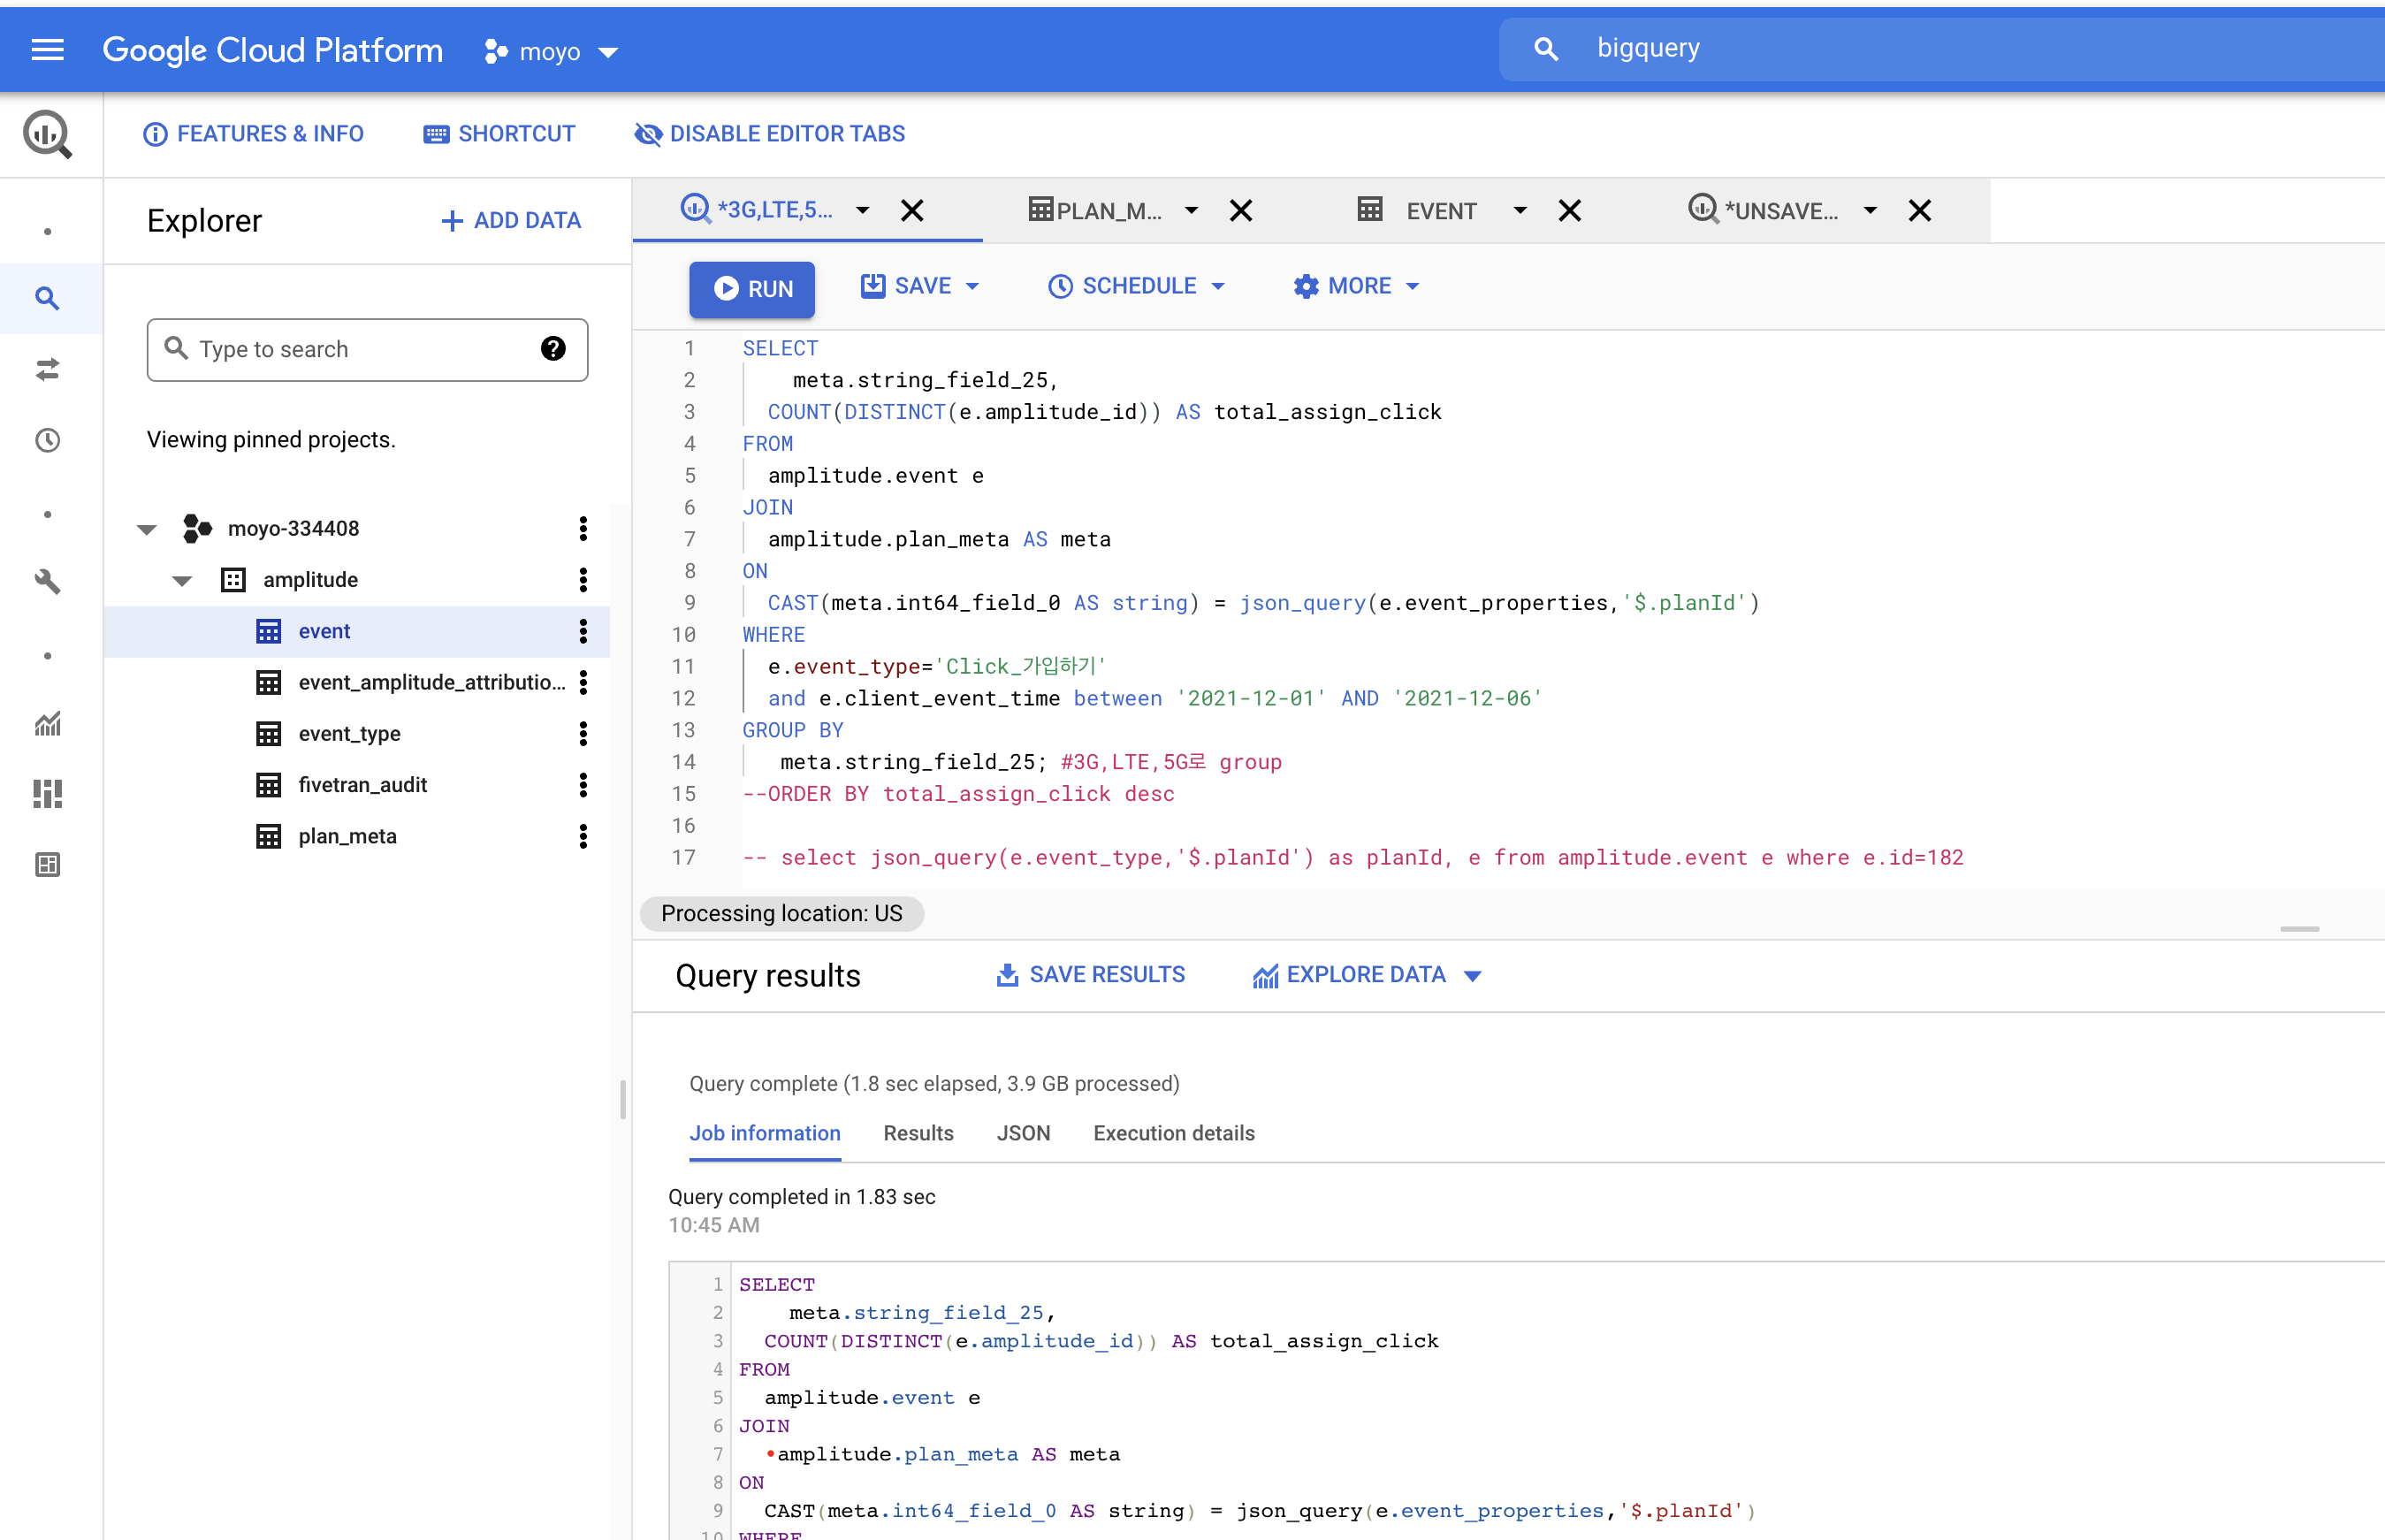Click the search magnifier icon in top bar

[x=1545, y=49]
